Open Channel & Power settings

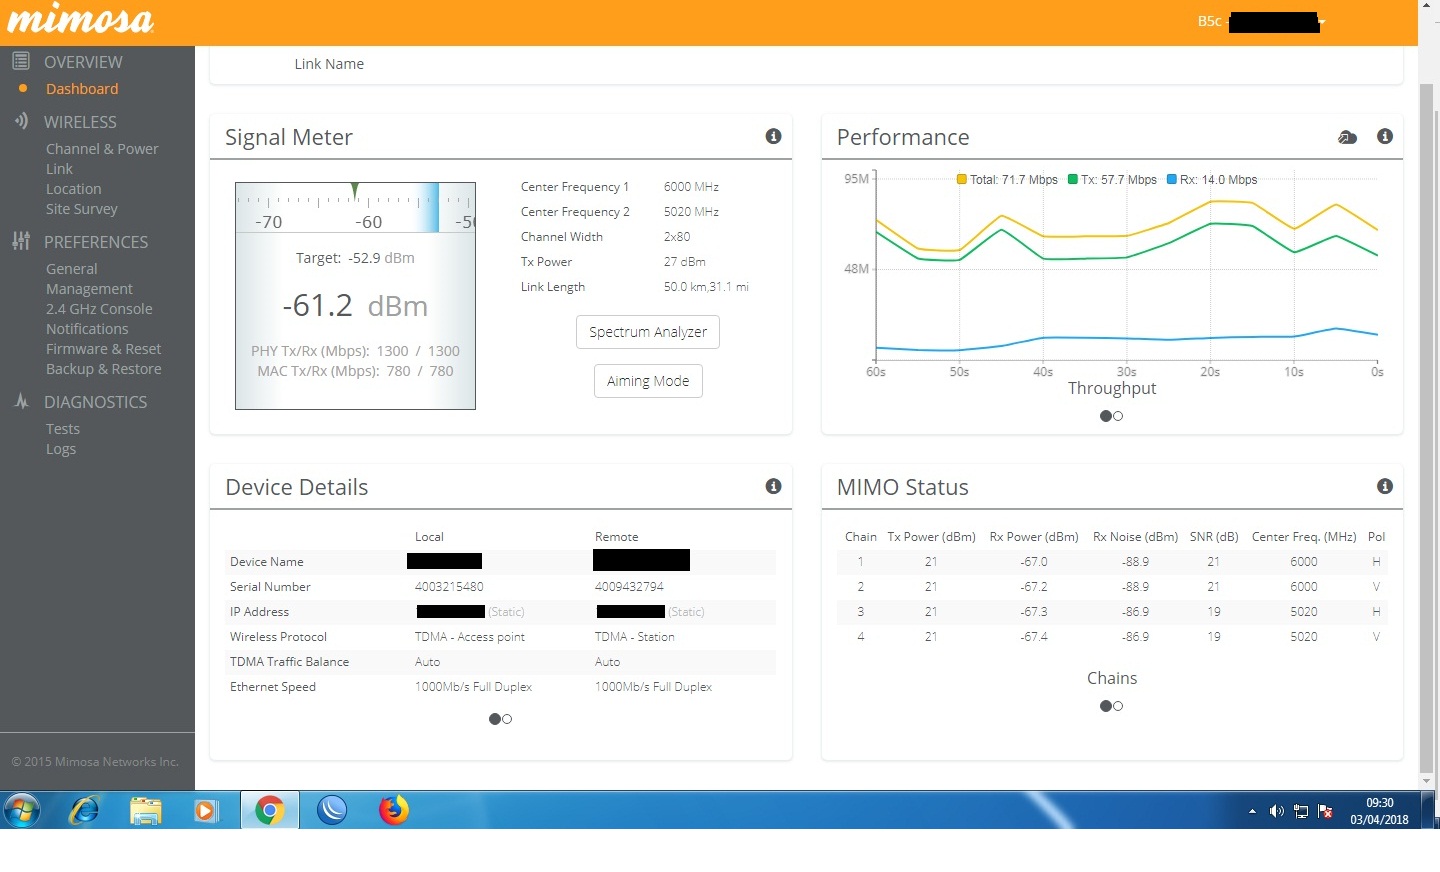[x=102, y=149]
